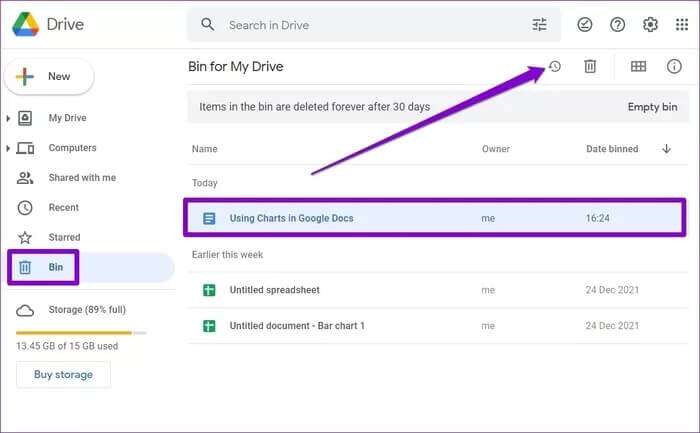Click the 24 Dec 2021 date of Bar chart 1
700x433 pixels.
coord(612,326)
